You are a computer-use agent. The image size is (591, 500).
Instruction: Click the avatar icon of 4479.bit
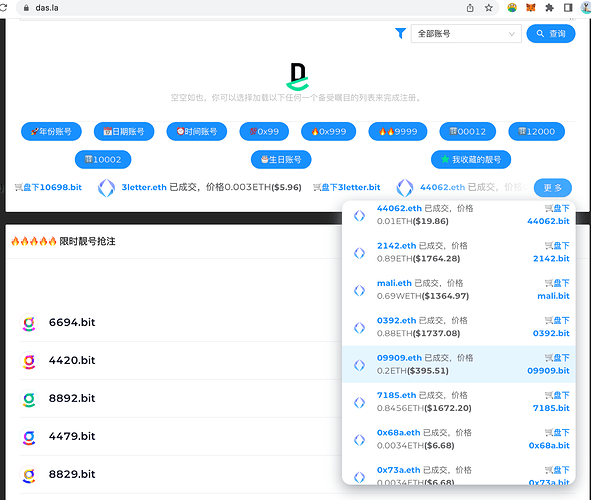point(29,436)
